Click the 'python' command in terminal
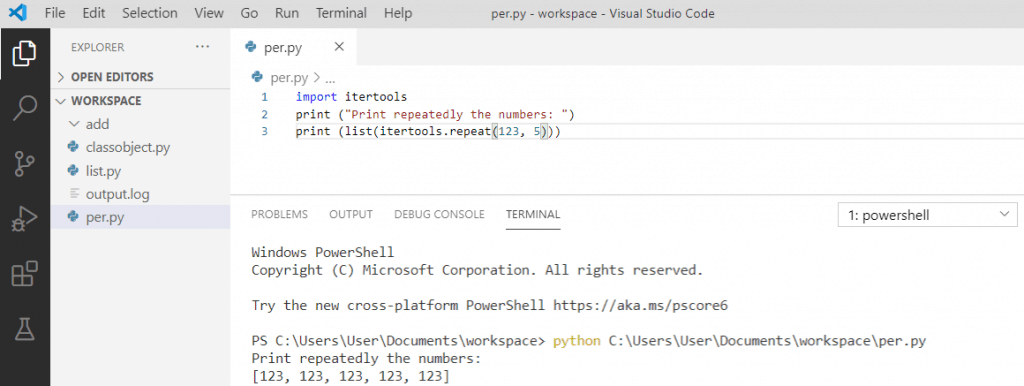 577,341
